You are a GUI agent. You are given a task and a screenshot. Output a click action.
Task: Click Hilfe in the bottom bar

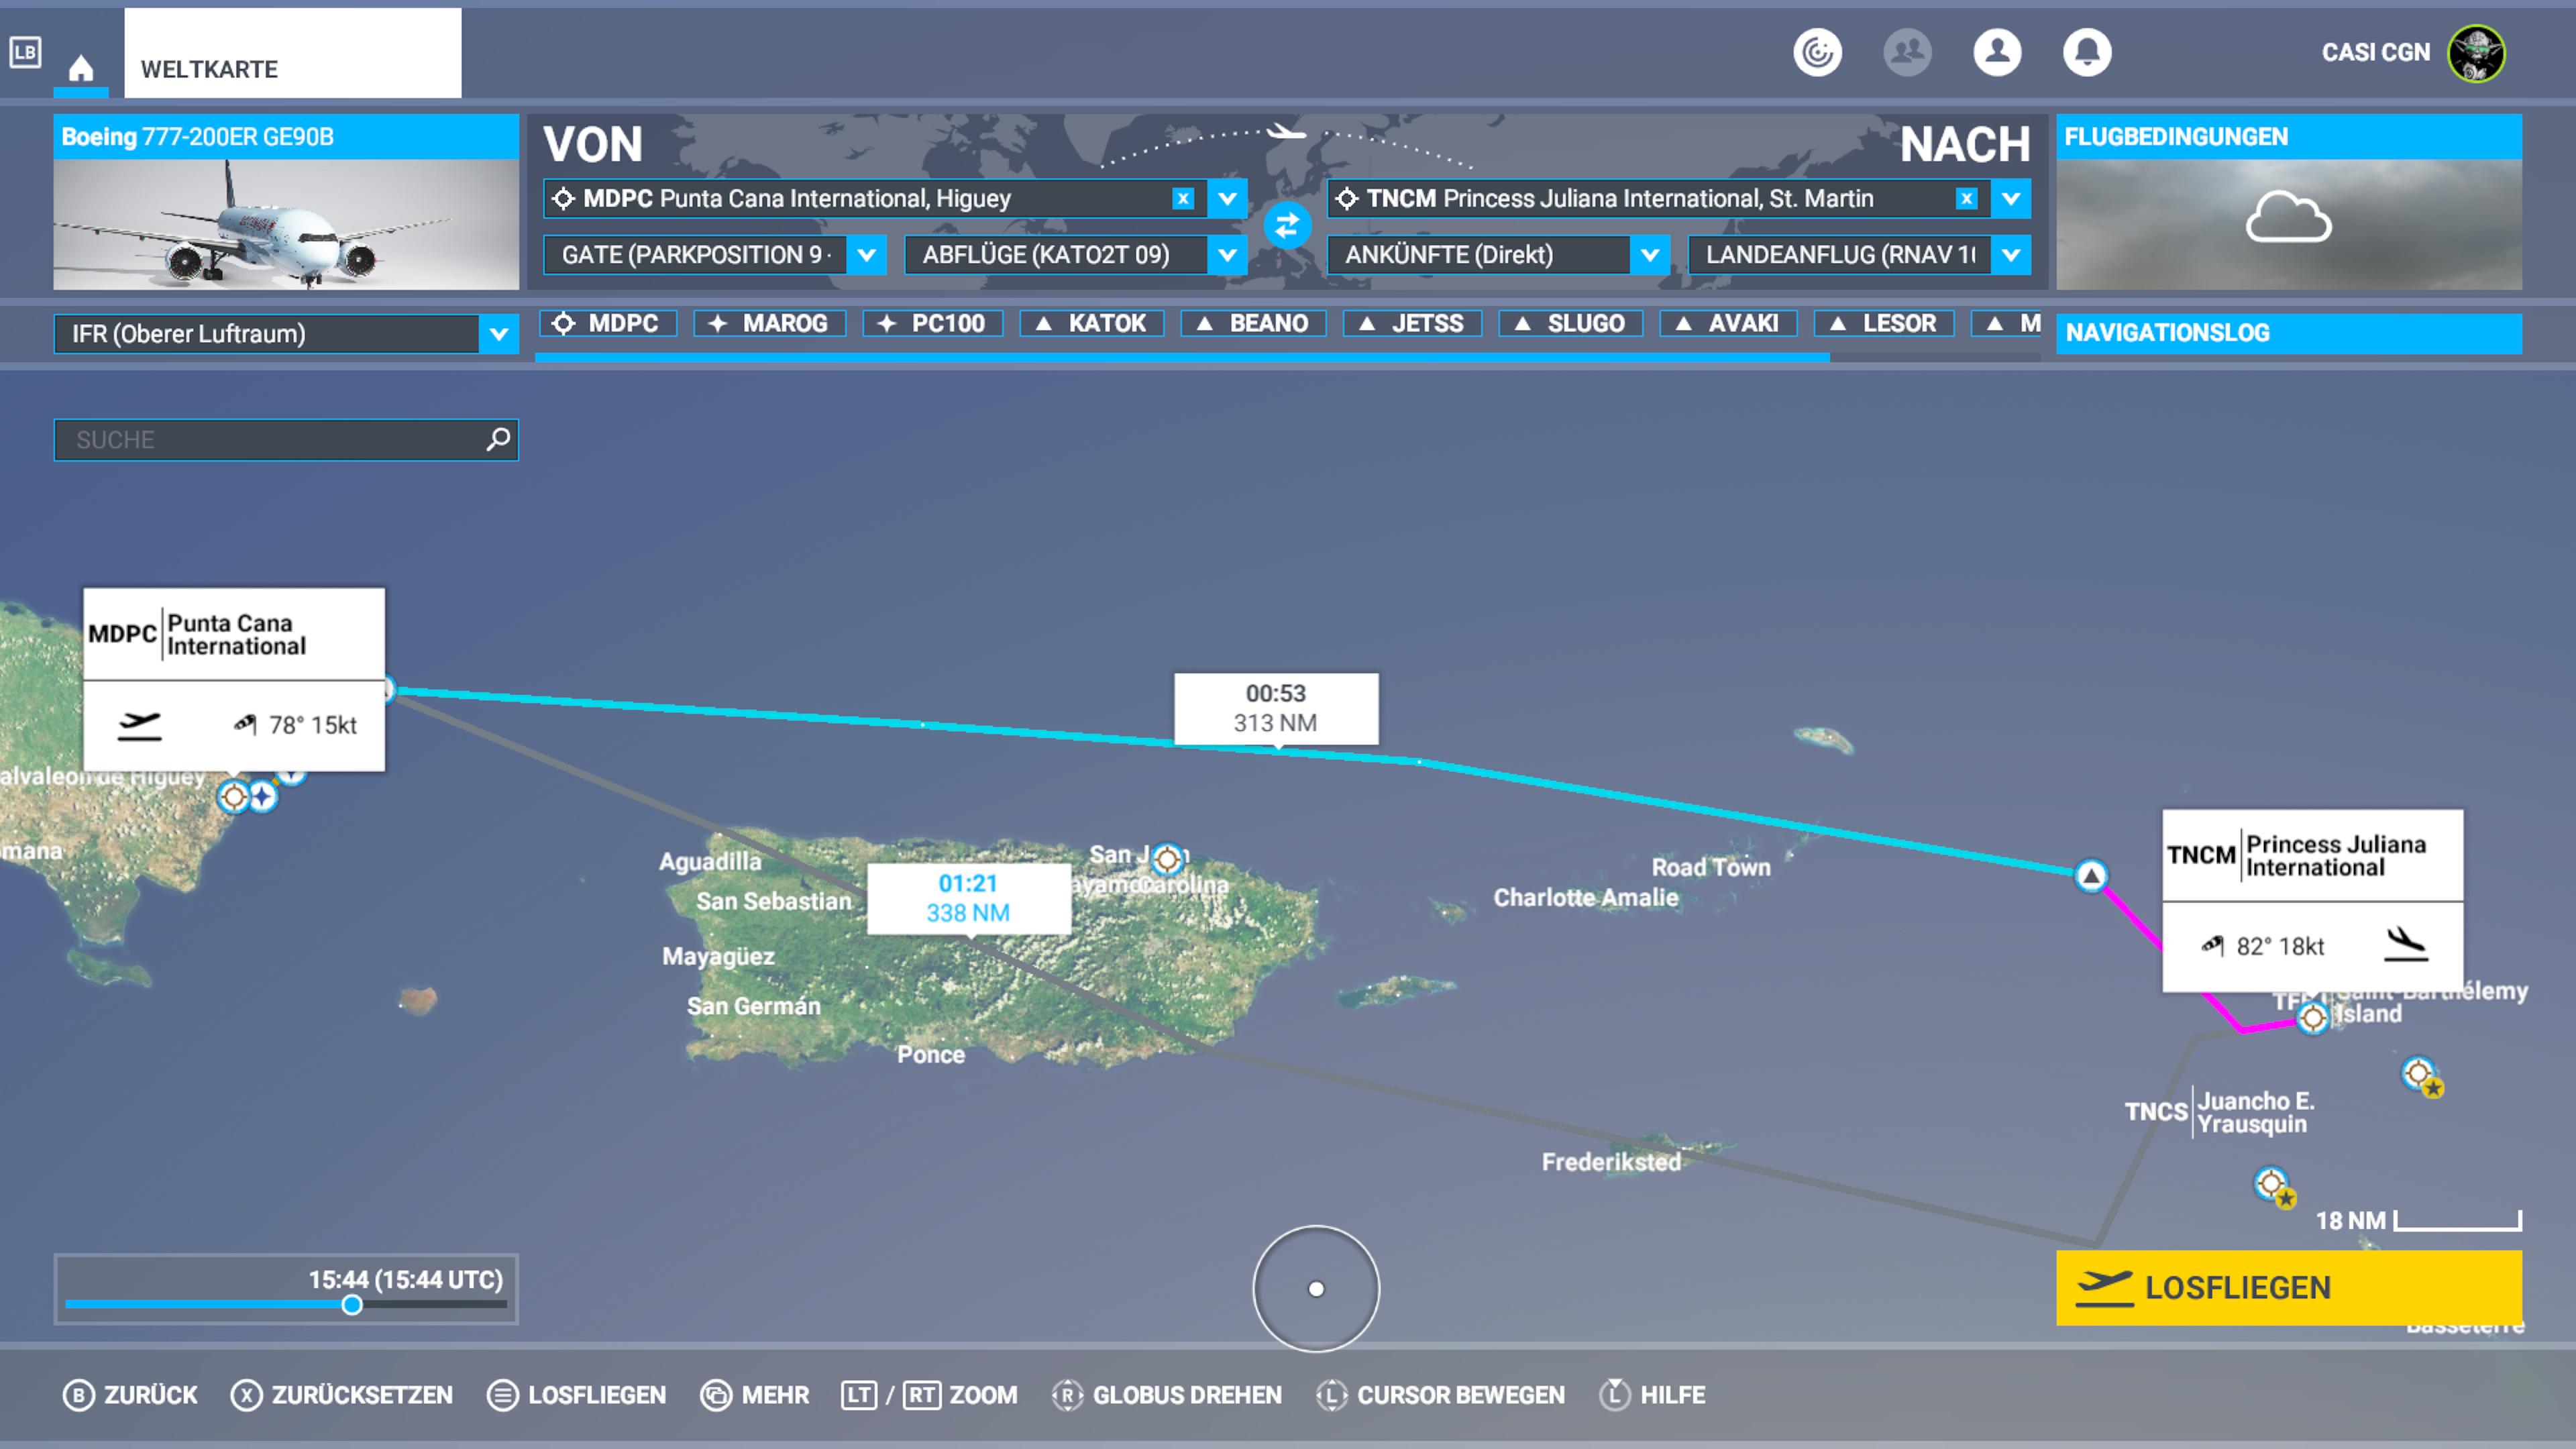(x=1652, y=1394)
